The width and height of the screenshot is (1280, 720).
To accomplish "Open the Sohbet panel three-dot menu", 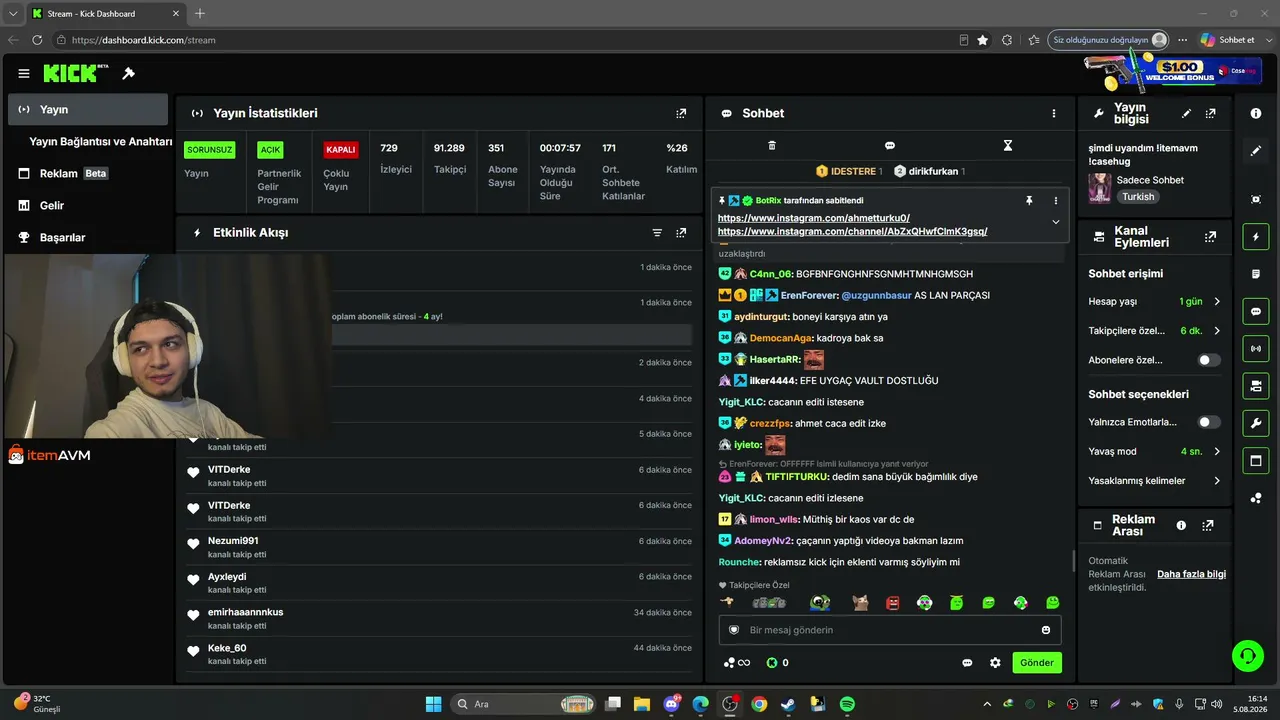I will pos(1053,114).
